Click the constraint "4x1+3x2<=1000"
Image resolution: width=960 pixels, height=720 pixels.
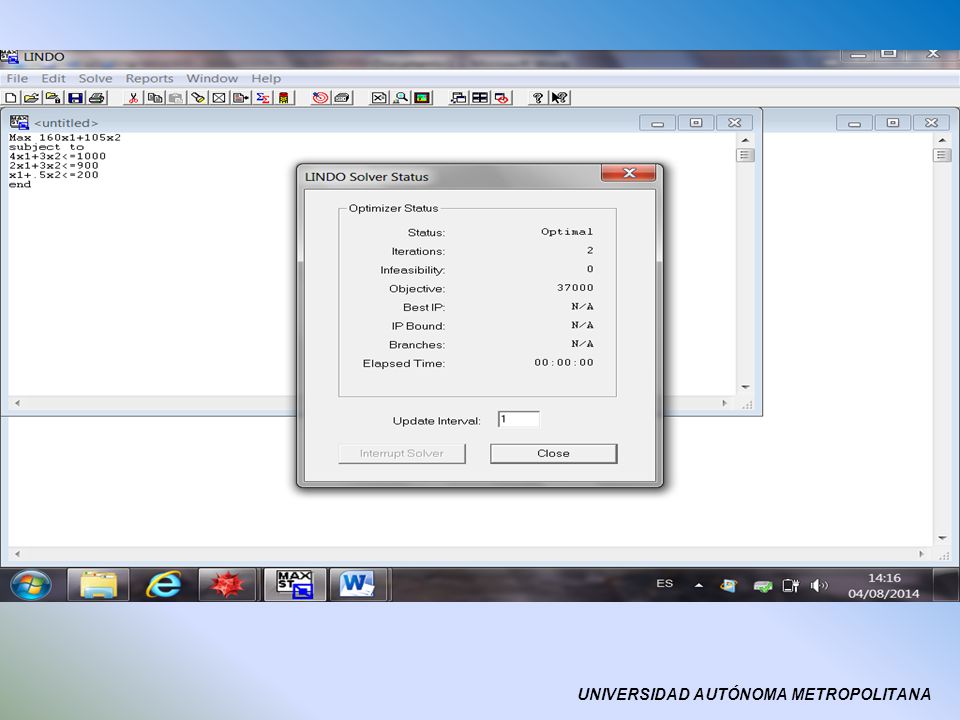[58, 156]
